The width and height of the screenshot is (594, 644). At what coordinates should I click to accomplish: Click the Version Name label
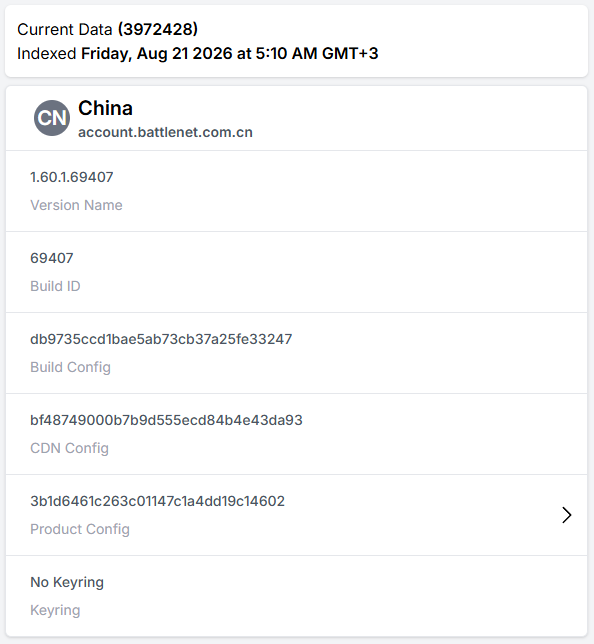pyautogui.click(x=76, y=205)
